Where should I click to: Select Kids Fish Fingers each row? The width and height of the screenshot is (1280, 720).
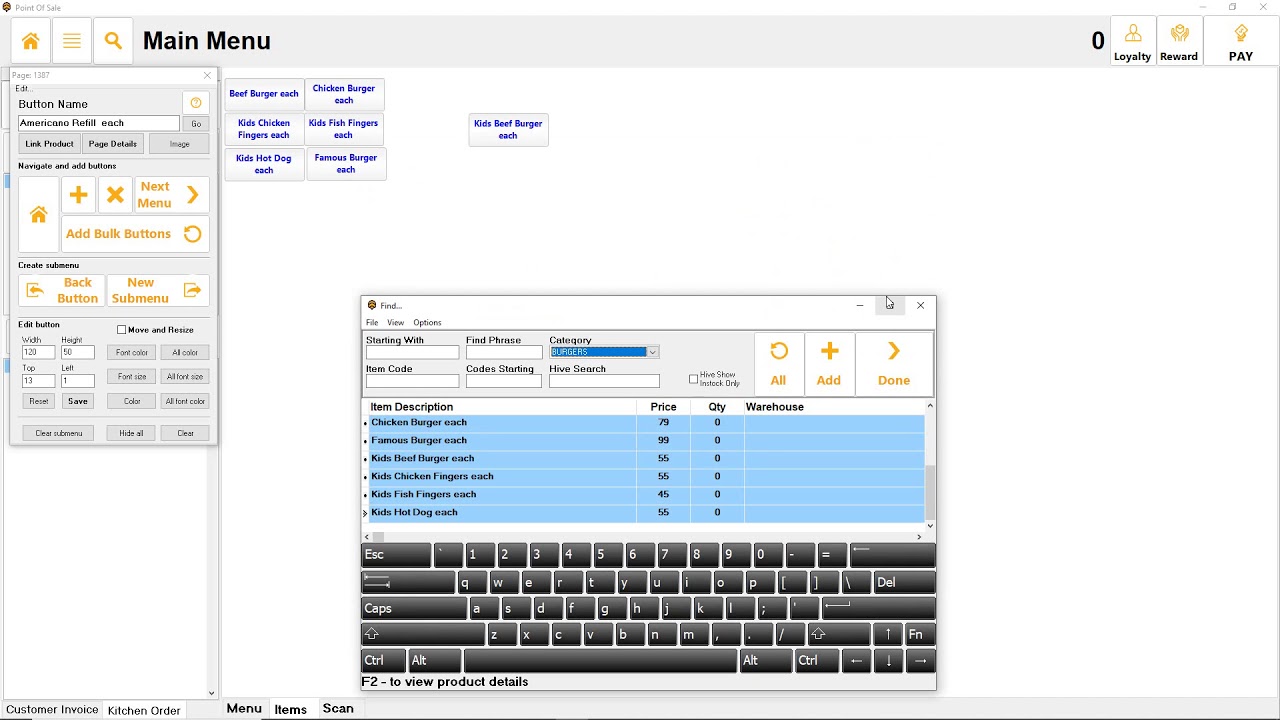coord(645,494)
